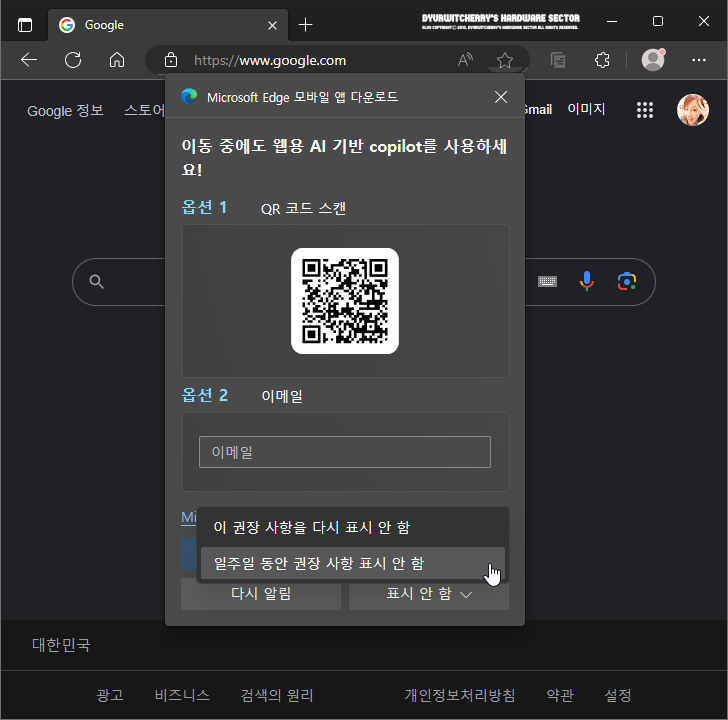Open Google account profile picture
The height and width of the screenshot is (720, 728).
pyautogui.click(x=693, y=110)
